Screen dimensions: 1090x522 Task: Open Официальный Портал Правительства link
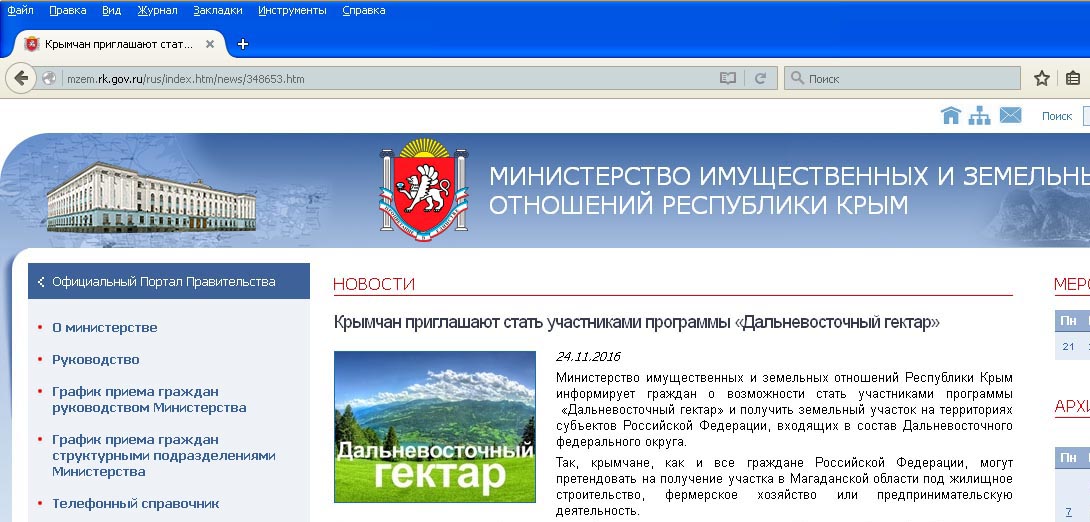(x=164, y=282)
